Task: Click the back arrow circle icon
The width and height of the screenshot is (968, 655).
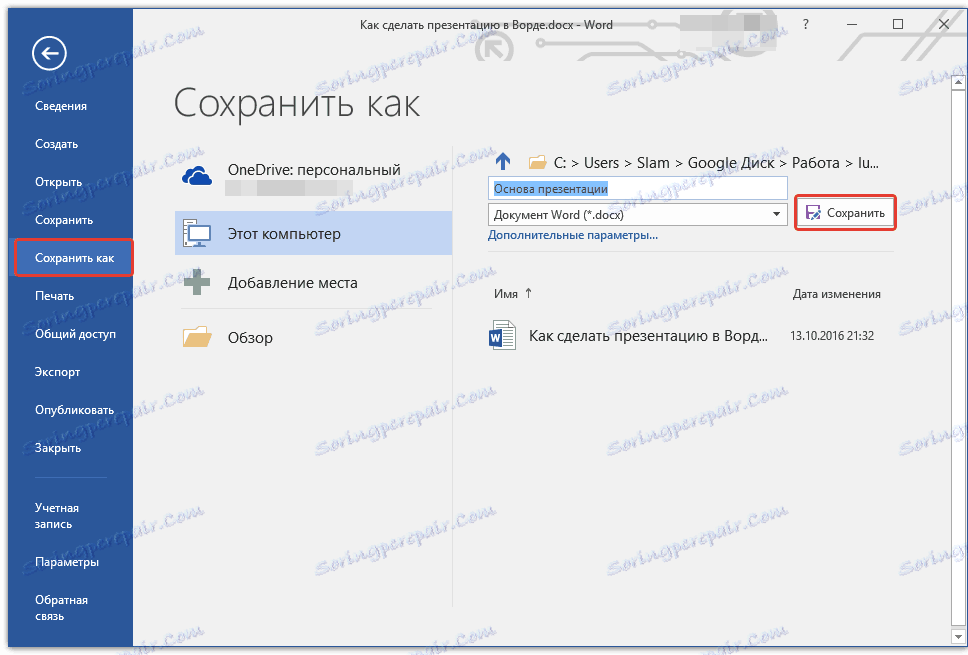Action: pyautogui.click(x=49, y=54)
